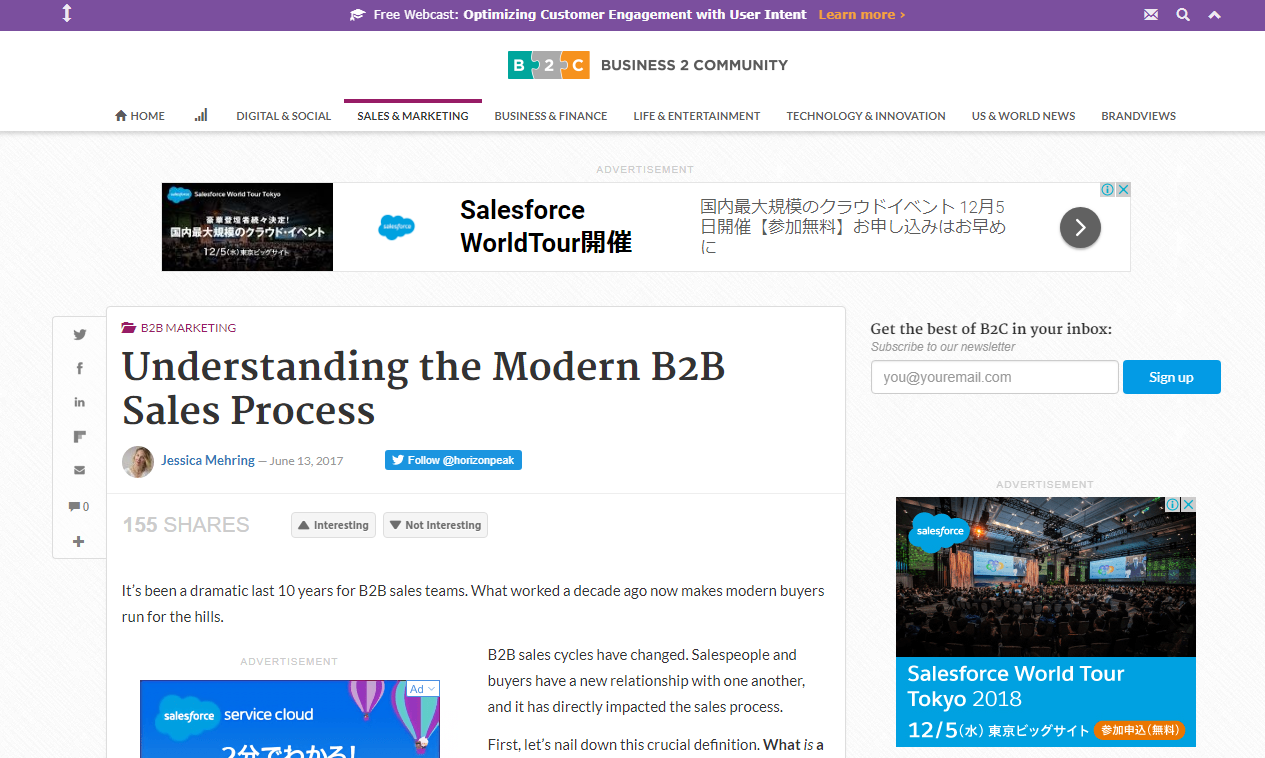Click the Salesforce World Tour banner thumbnail
1265x758 pixels.
247,227
